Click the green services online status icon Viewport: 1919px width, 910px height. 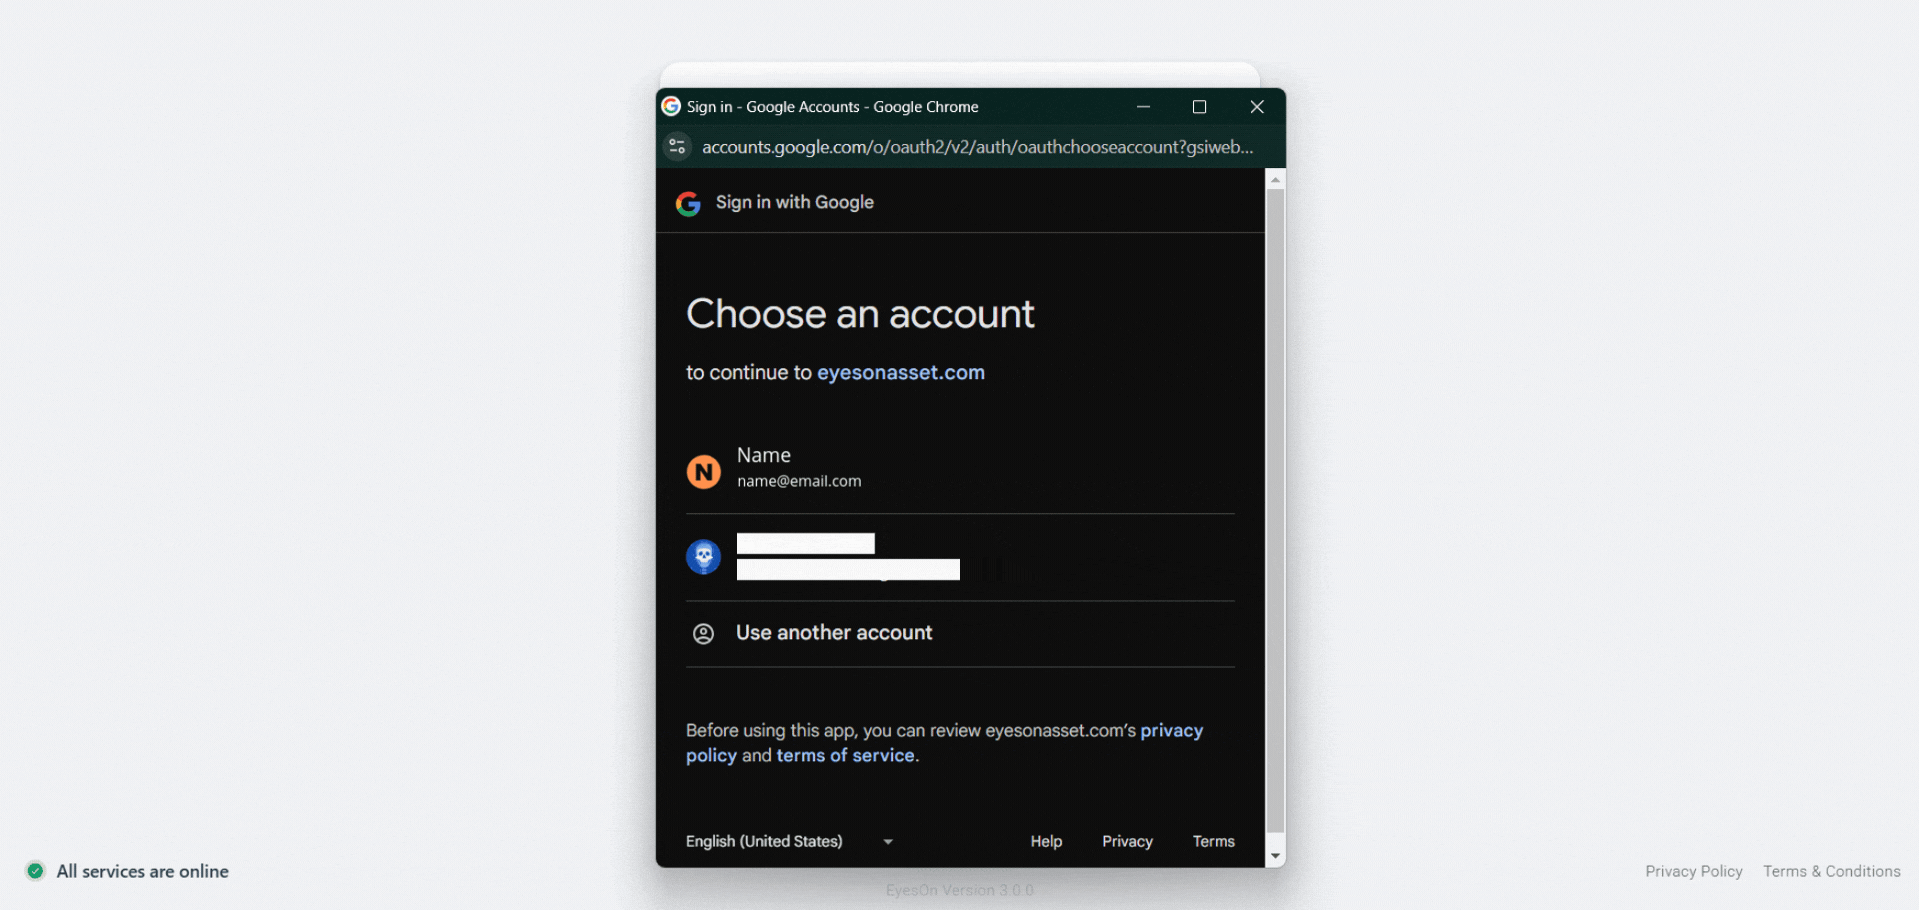pos(35,871)
